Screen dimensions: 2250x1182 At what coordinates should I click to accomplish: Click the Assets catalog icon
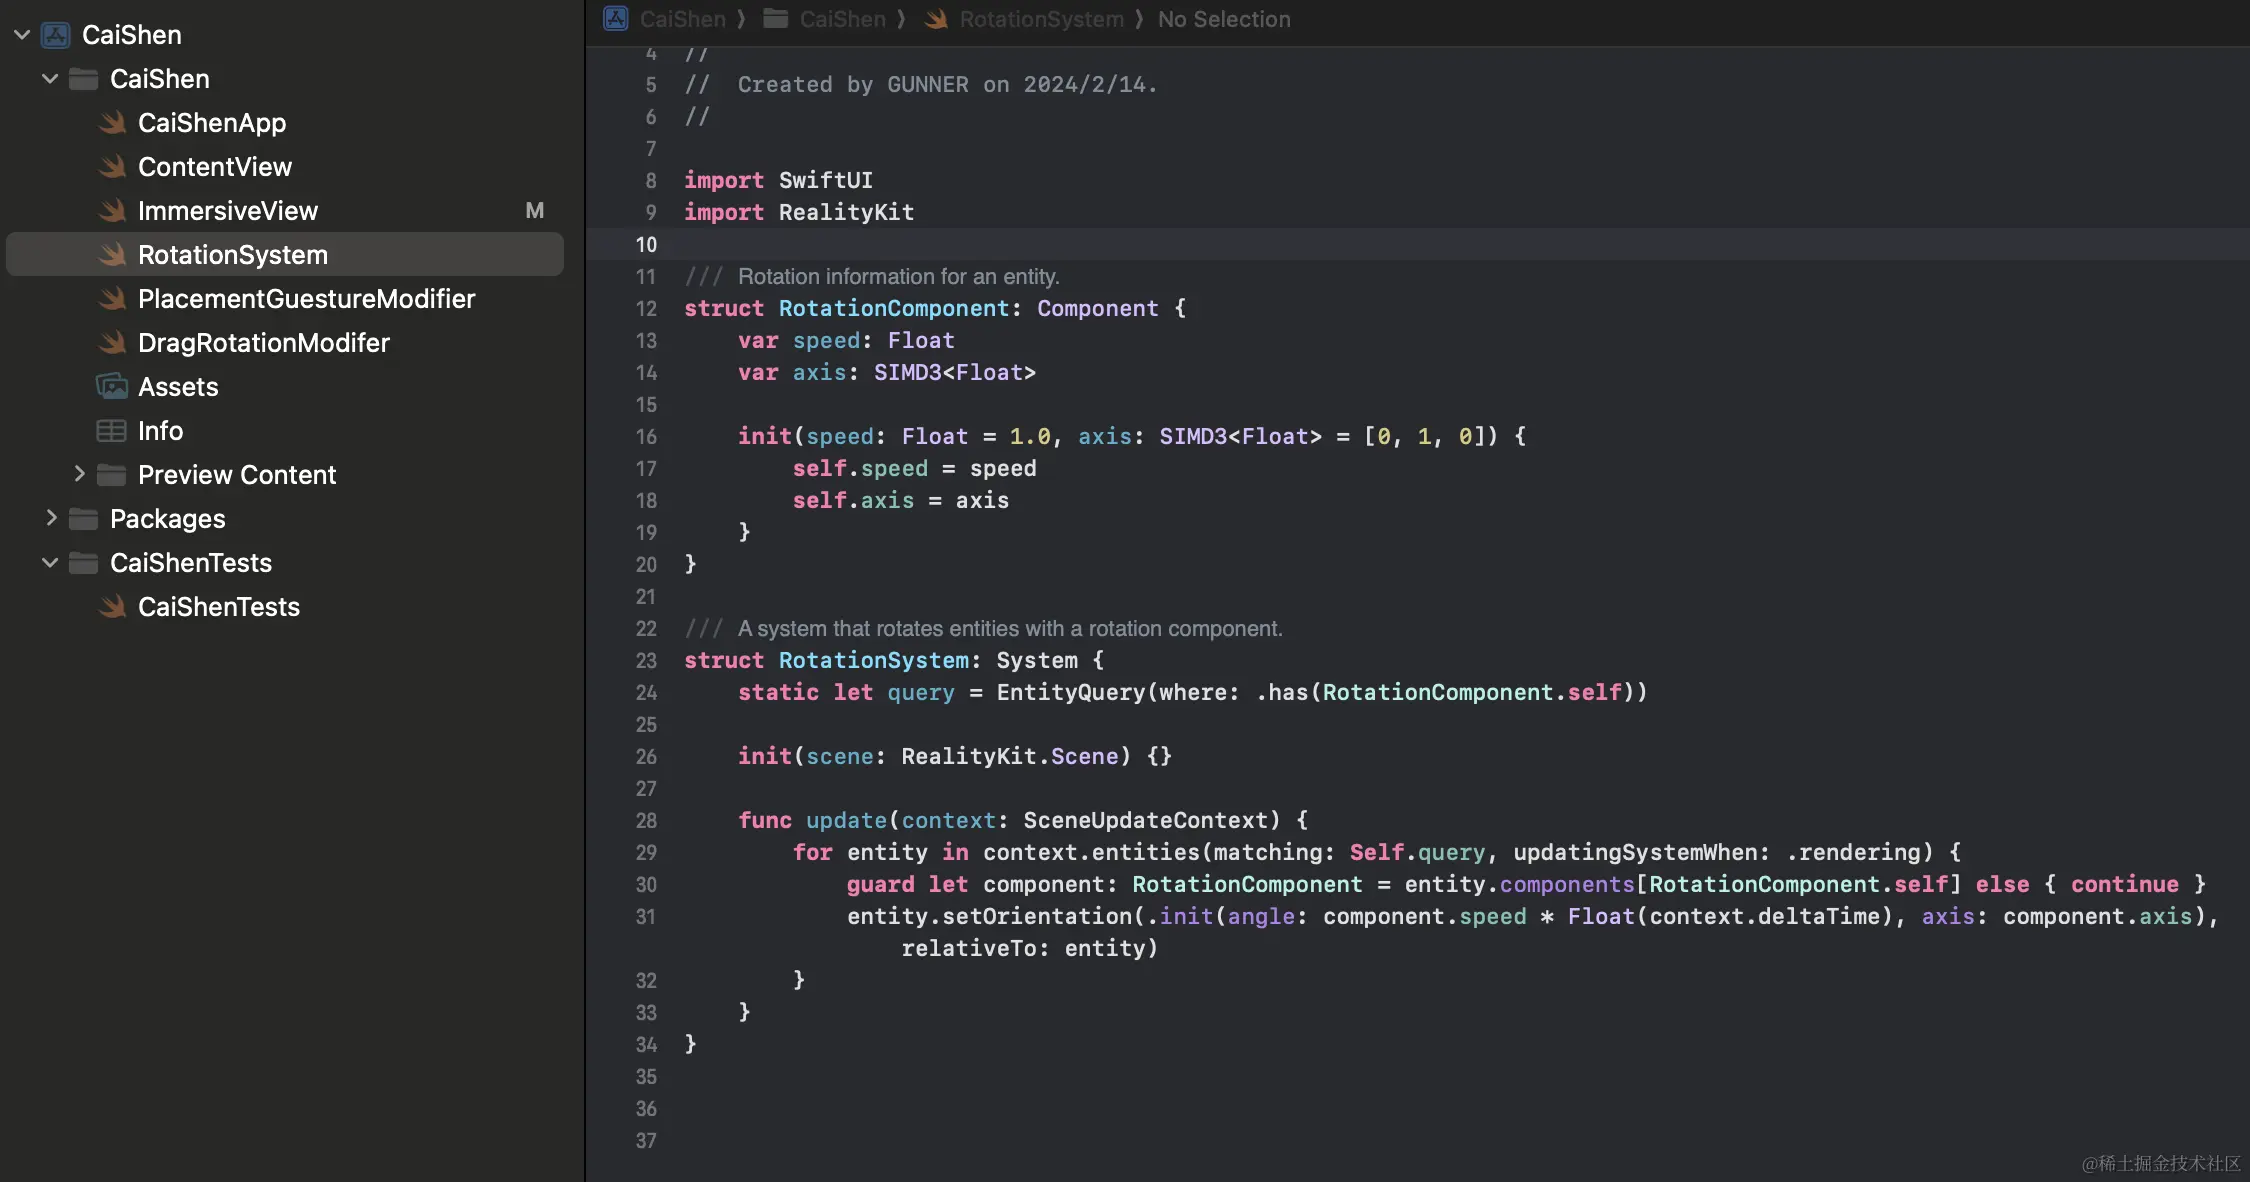pos(112,387)
